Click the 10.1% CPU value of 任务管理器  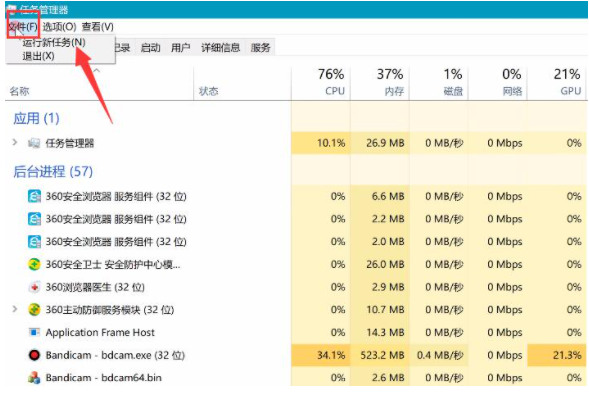[x=331, y=143]
